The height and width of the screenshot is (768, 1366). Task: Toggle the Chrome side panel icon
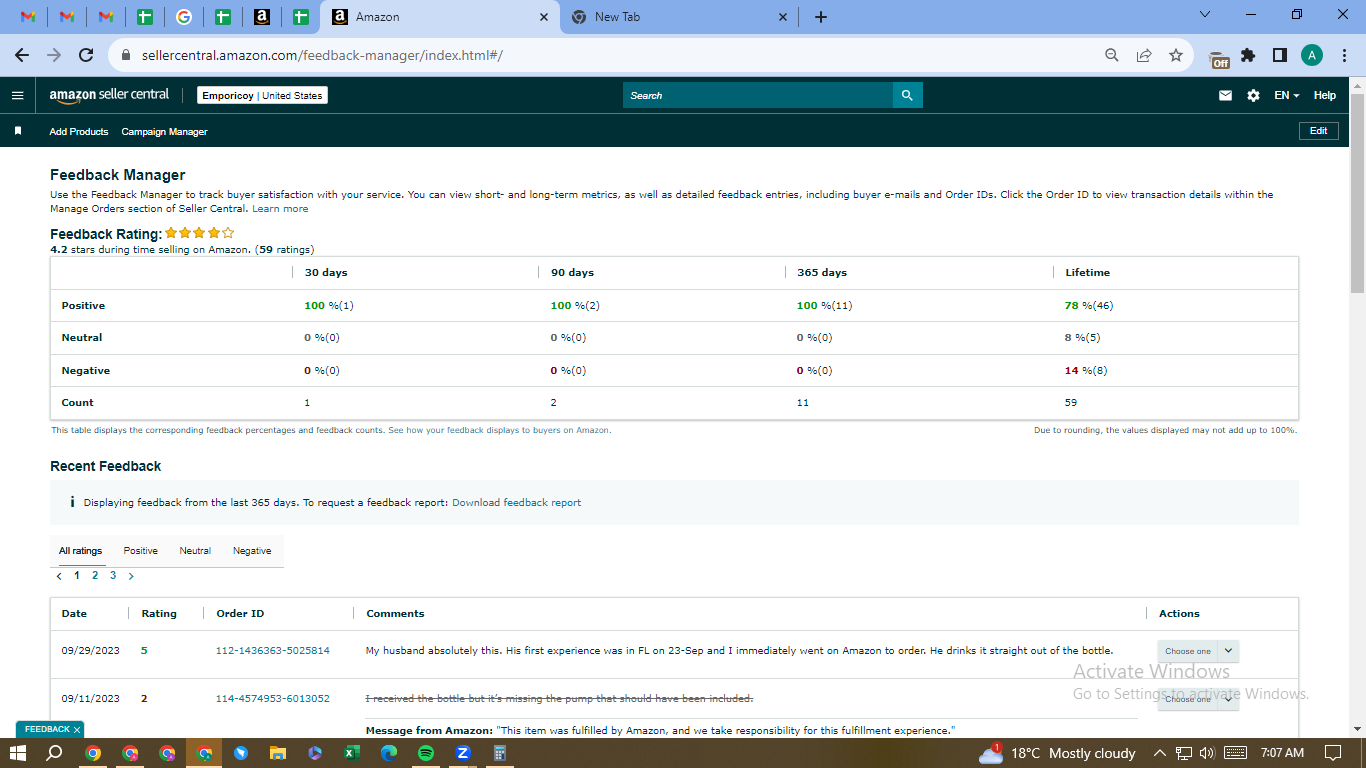(1279, 56)
